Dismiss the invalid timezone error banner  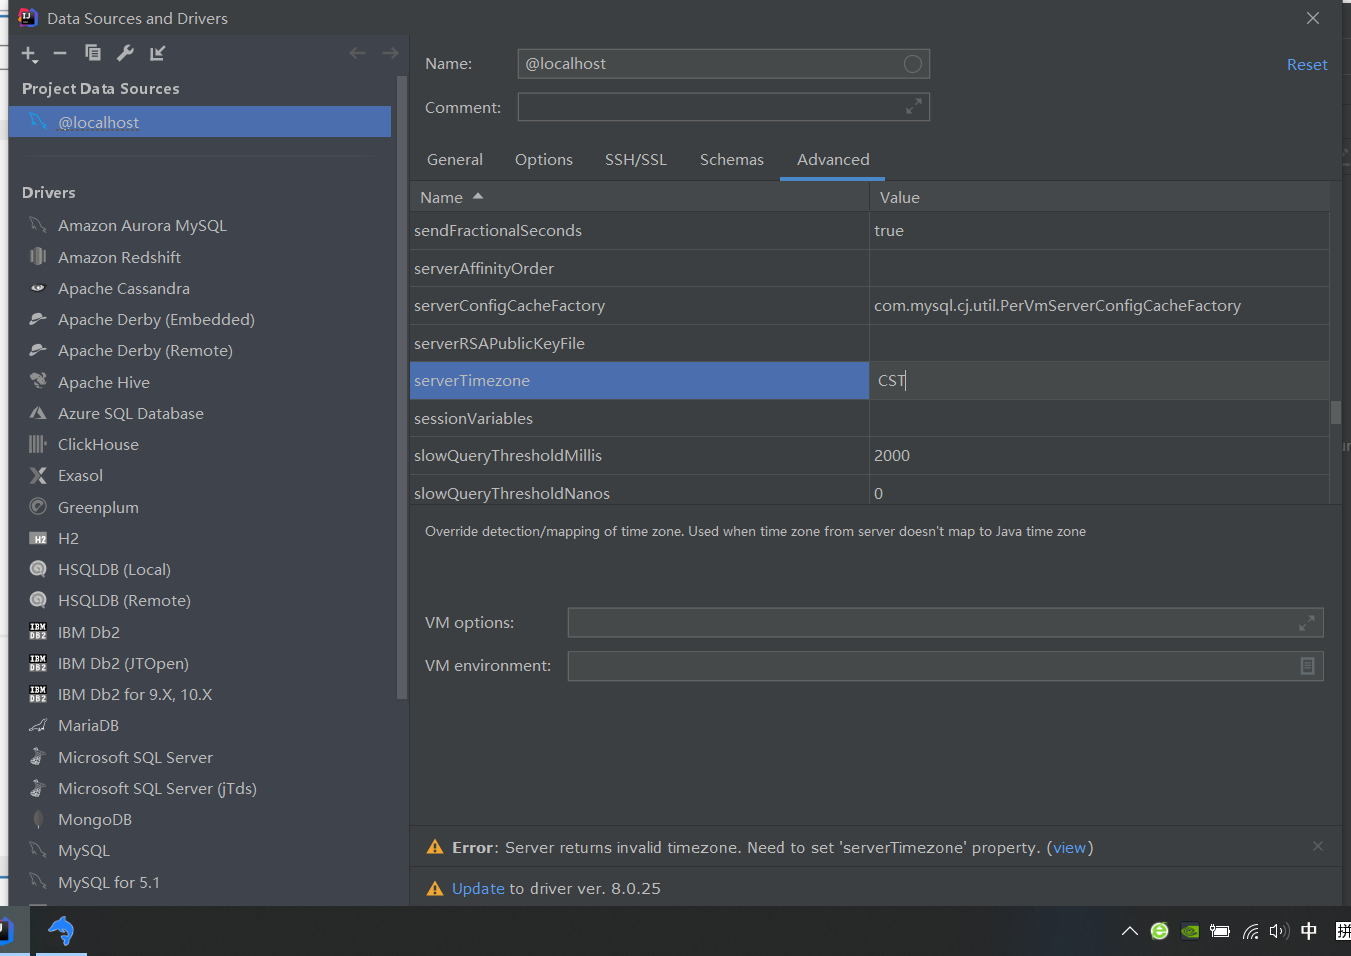click(x=1317, y=846)
